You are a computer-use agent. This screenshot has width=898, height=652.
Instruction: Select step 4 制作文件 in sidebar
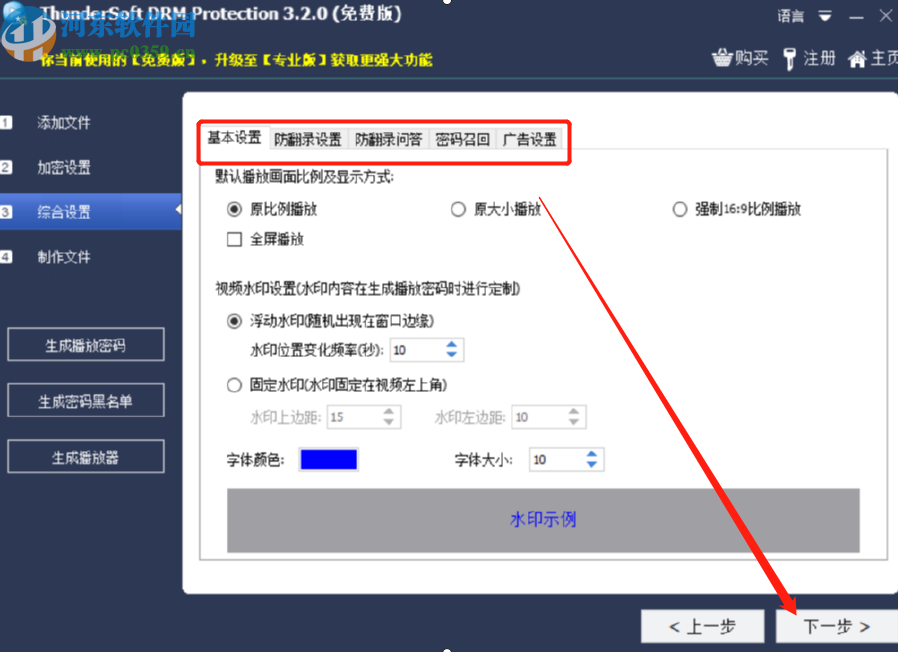[62, 257]
